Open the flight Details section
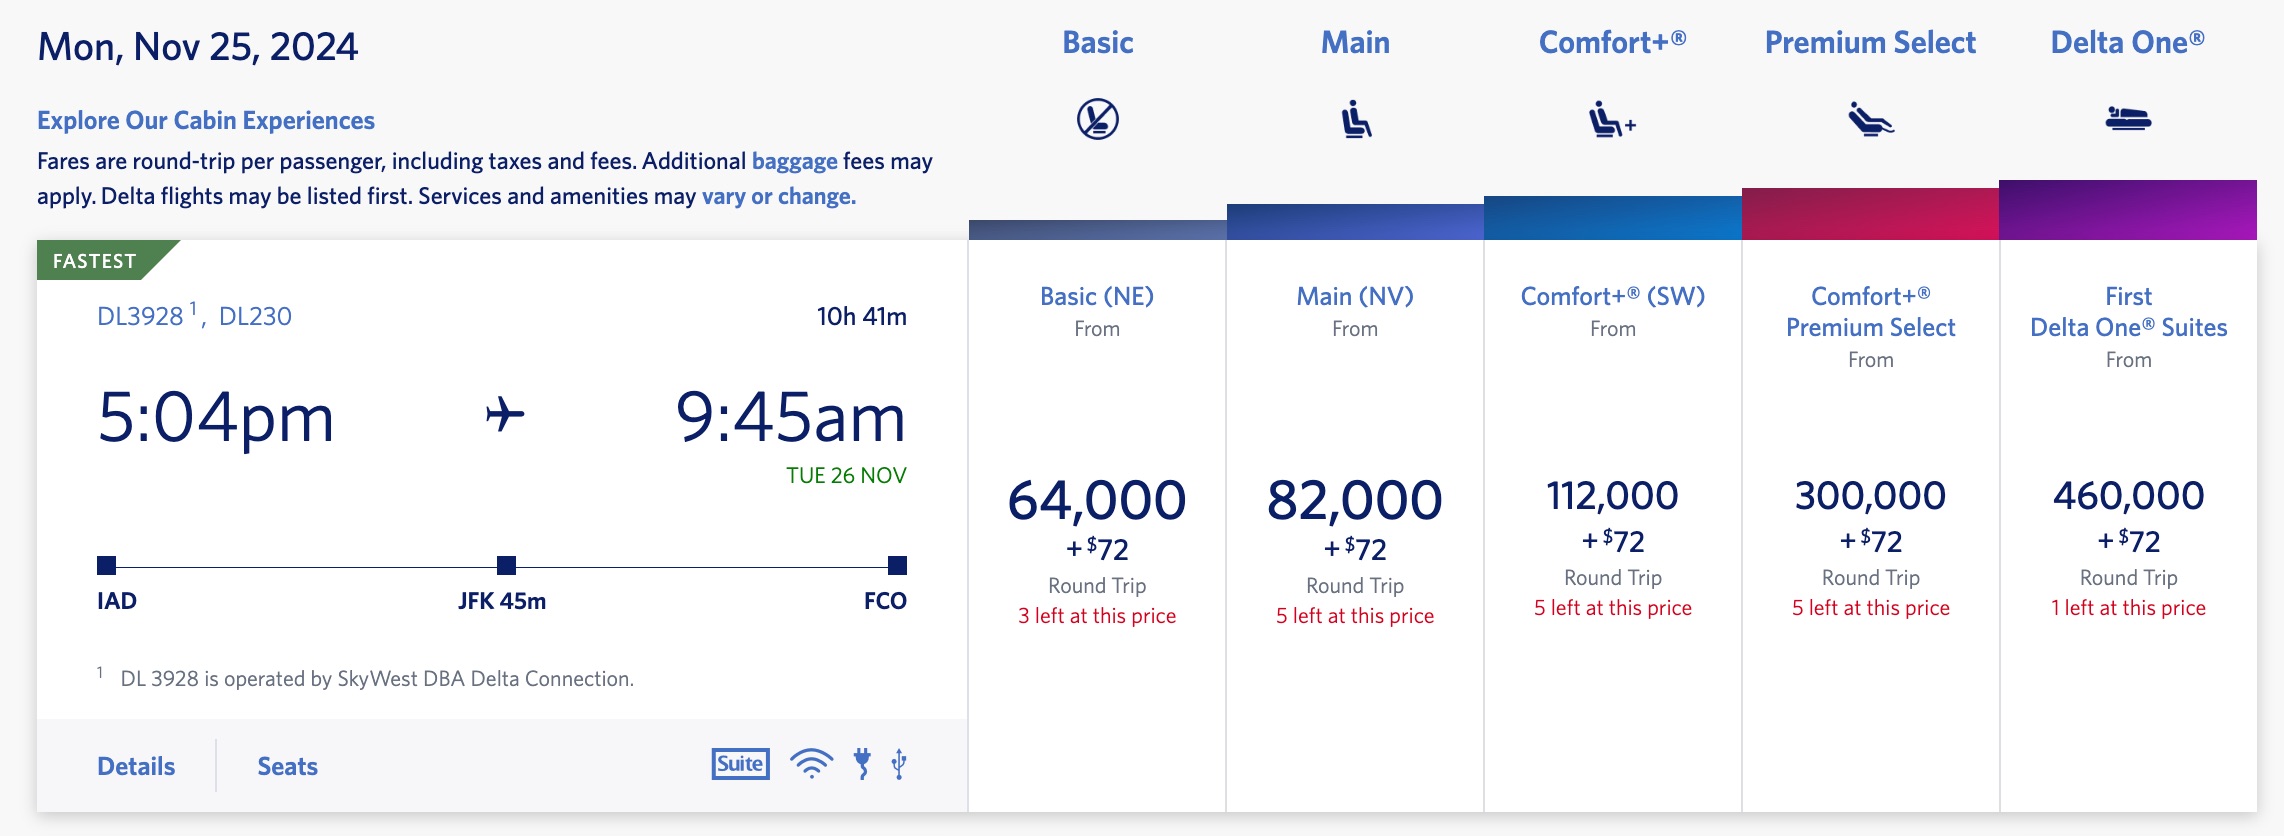Screen dimensions: 2284x836 click(x=136, y=766)
